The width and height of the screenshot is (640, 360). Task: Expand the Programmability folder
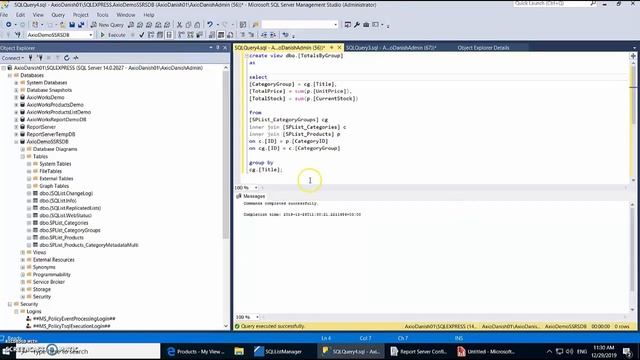23,275
